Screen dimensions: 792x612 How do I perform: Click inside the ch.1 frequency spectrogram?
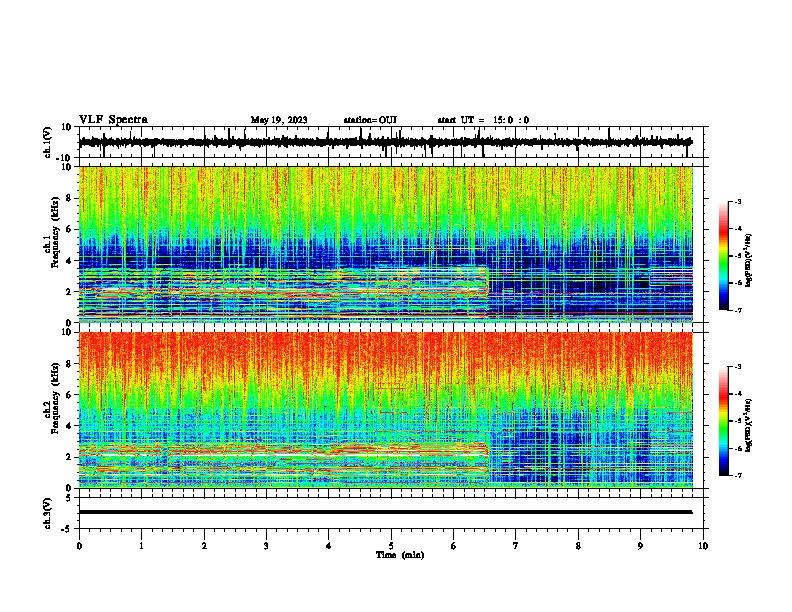[386, 244]
